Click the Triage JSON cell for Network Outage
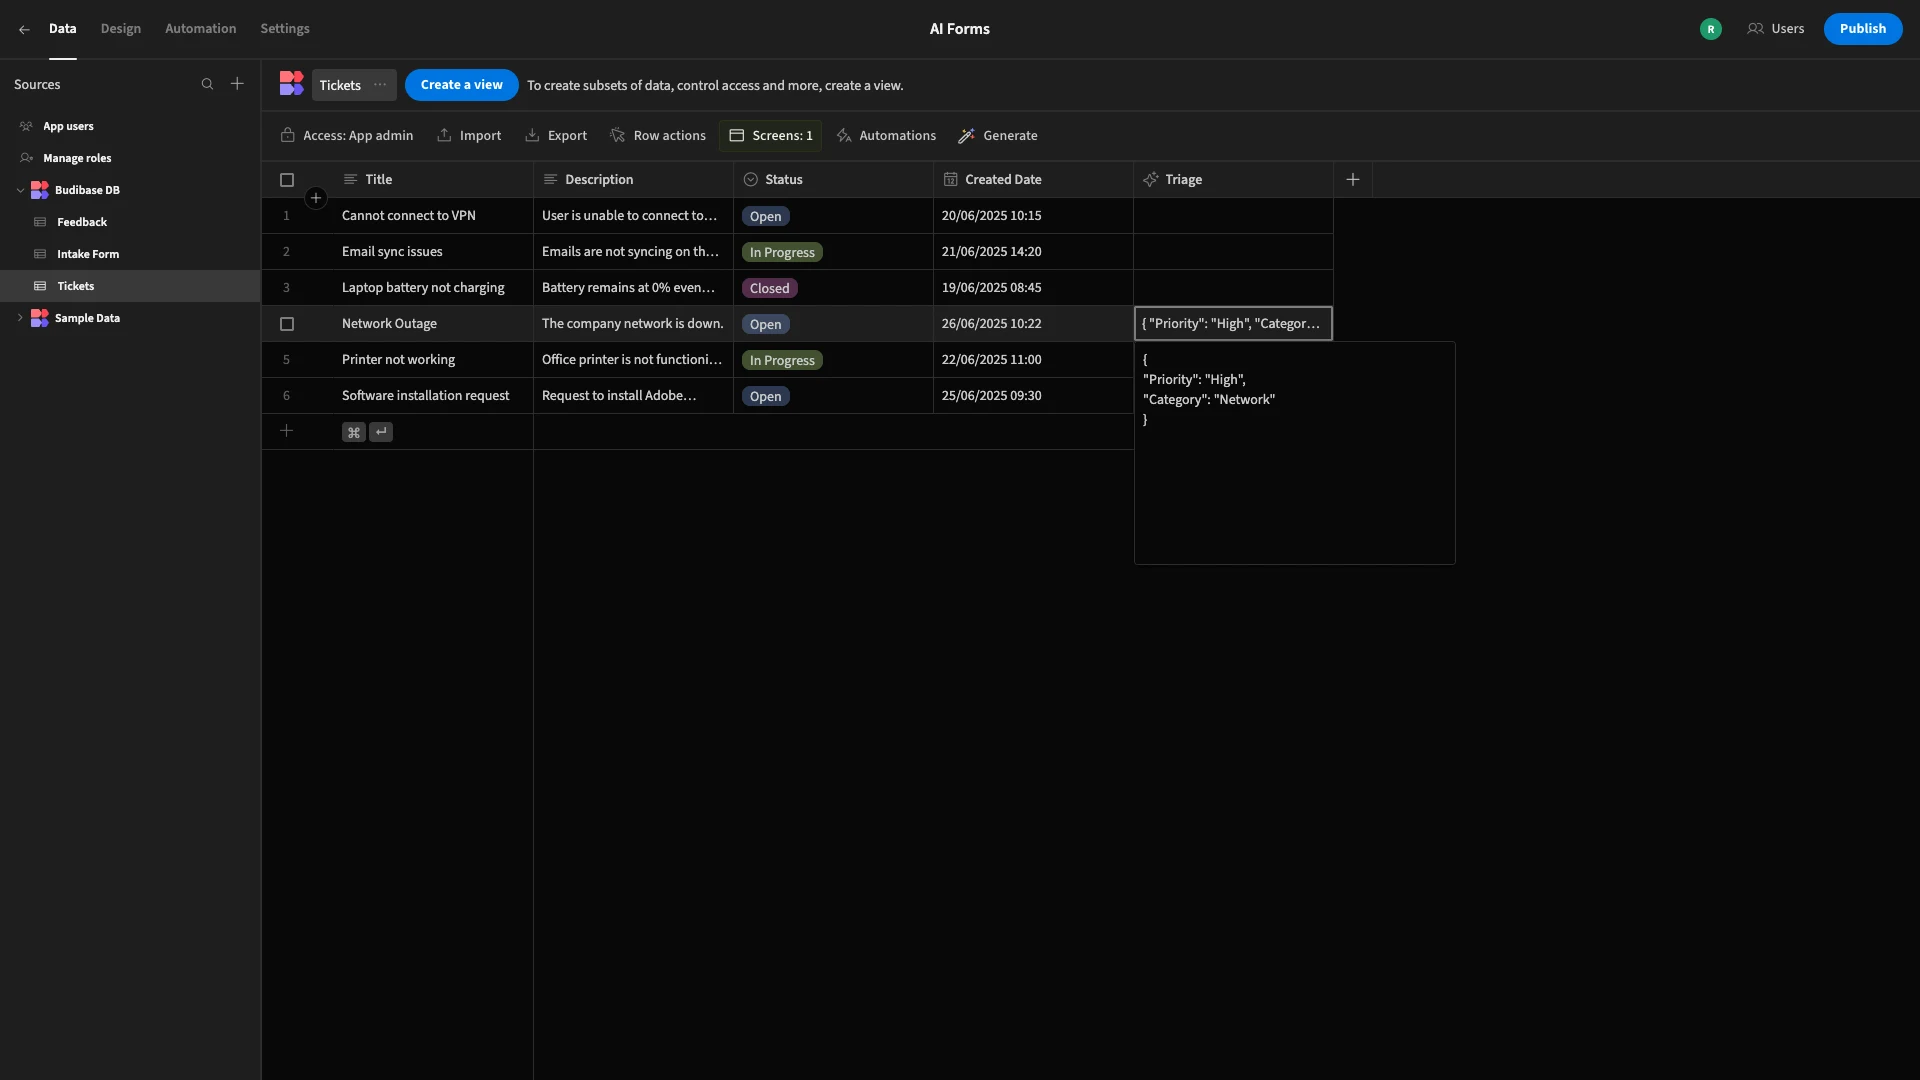 [x=1233, y=324]
